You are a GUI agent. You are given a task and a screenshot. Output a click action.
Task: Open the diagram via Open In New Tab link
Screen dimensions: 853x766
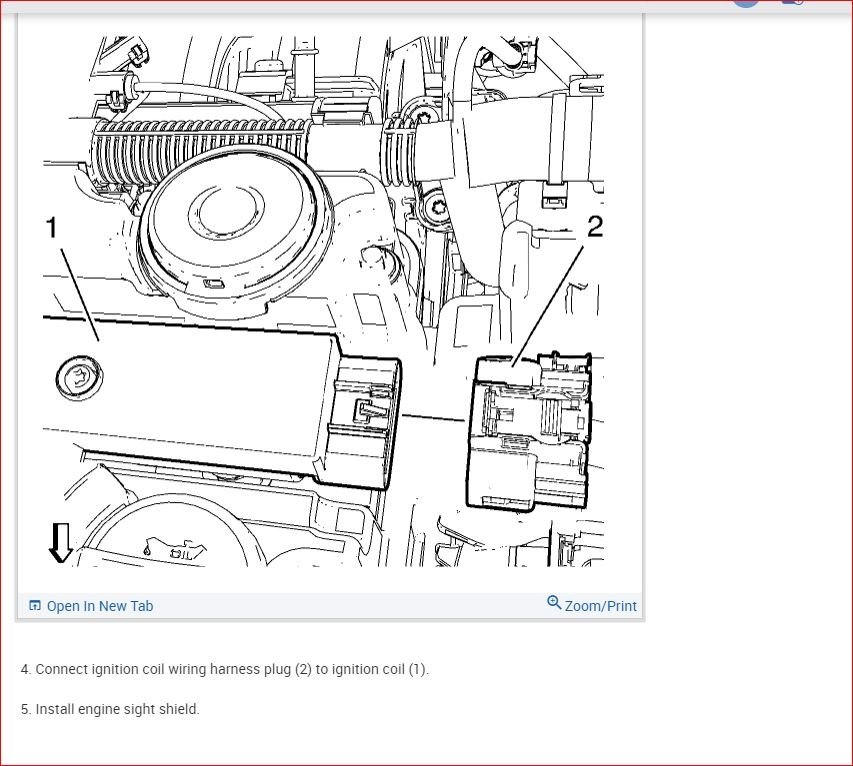click(100, 606)
